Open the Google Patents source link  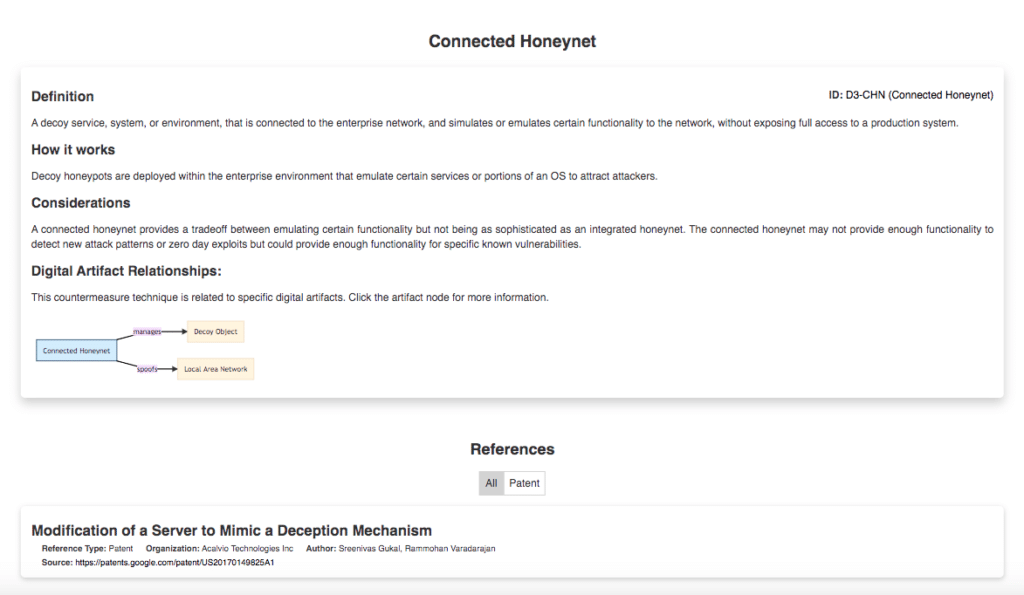tap(174, 562)
